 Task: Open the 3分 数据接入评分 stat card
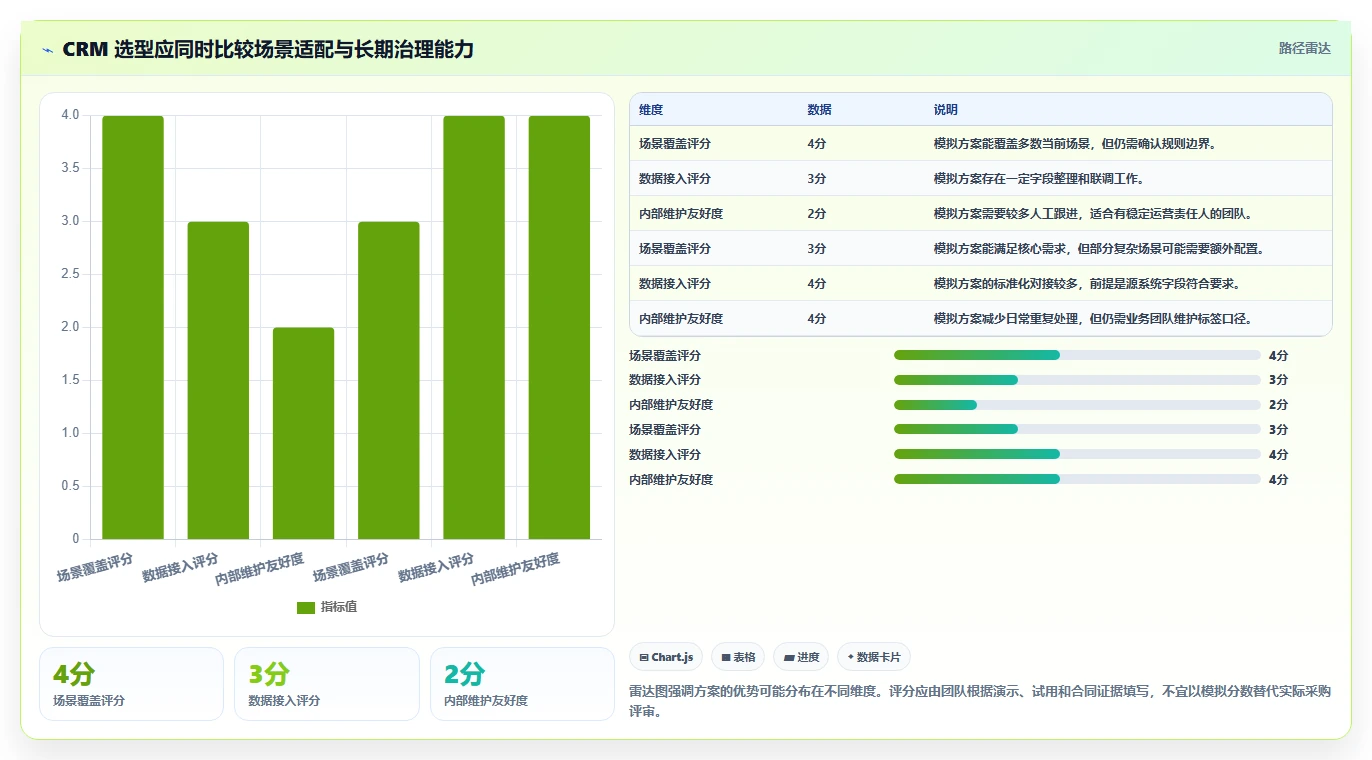326,684
